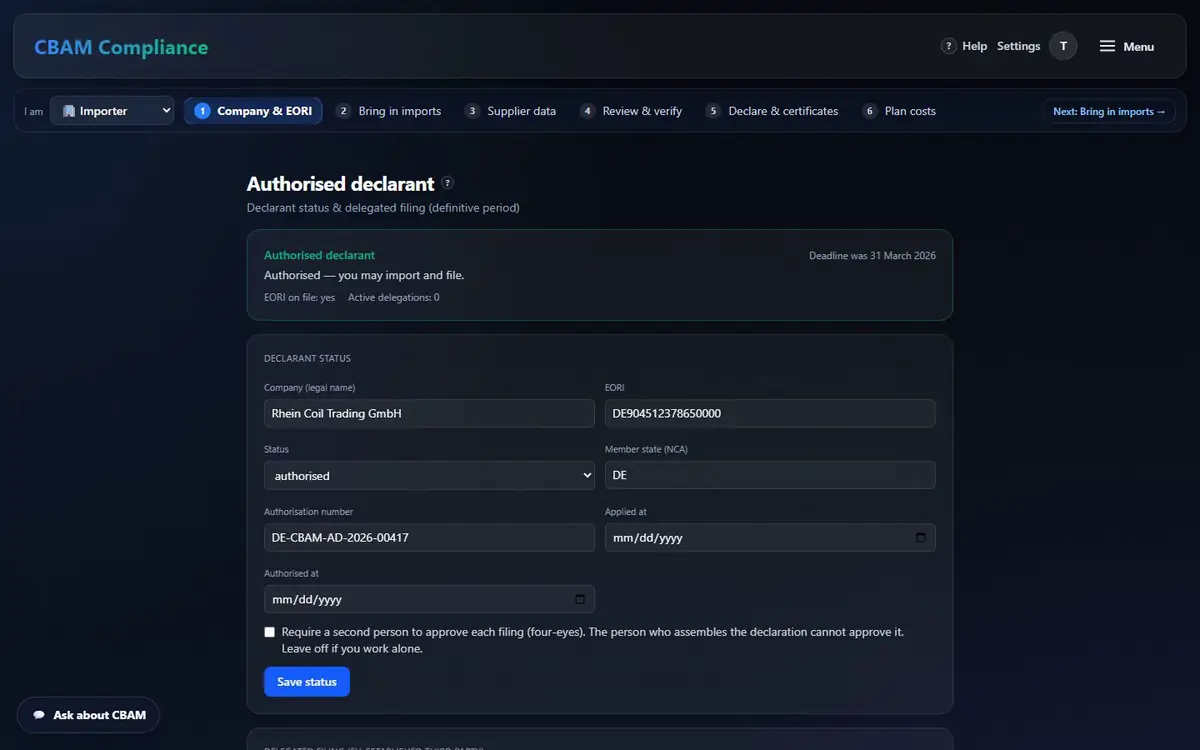
Task: Click the 'DECLARANT STATUS' section label
Action: 307,358
